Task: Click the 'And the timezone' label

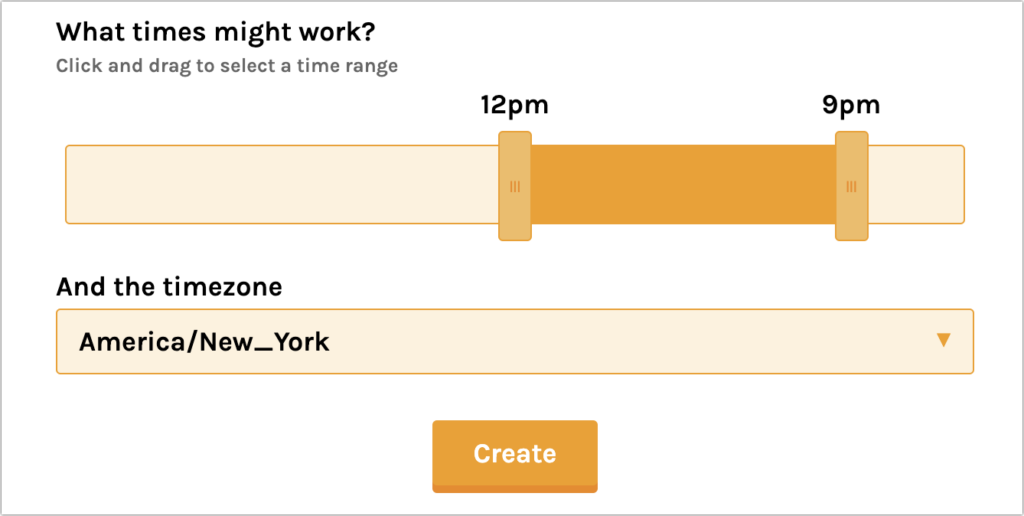Action: click(169, 286)
